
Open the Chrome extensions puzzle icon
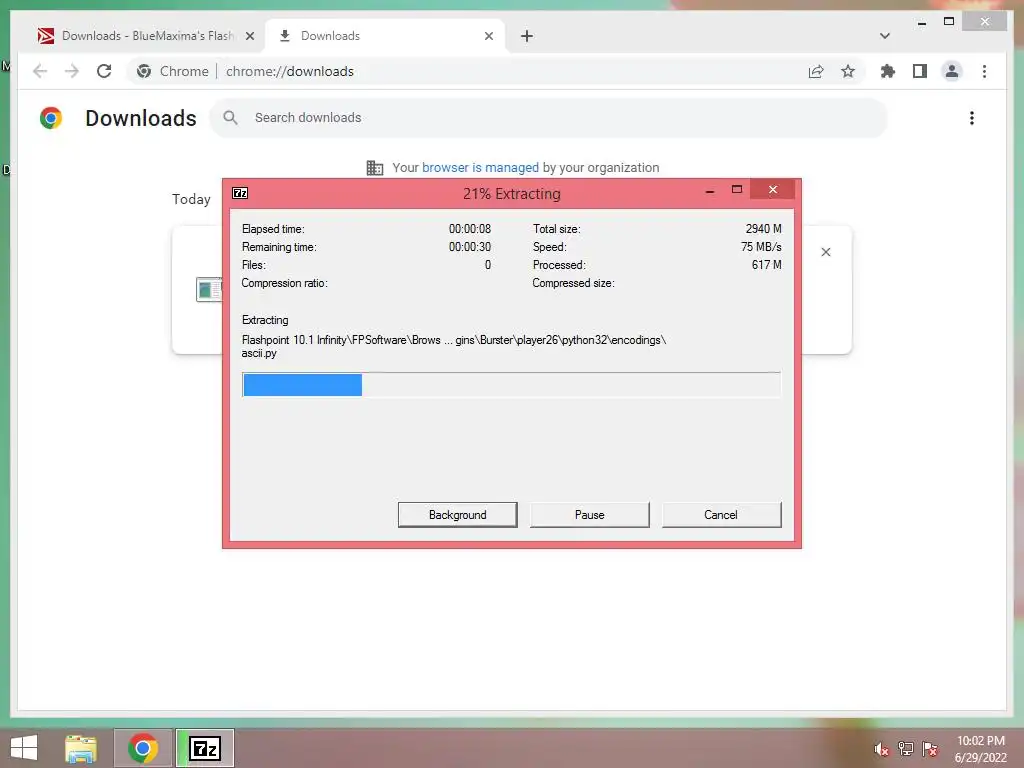[888, 71]
